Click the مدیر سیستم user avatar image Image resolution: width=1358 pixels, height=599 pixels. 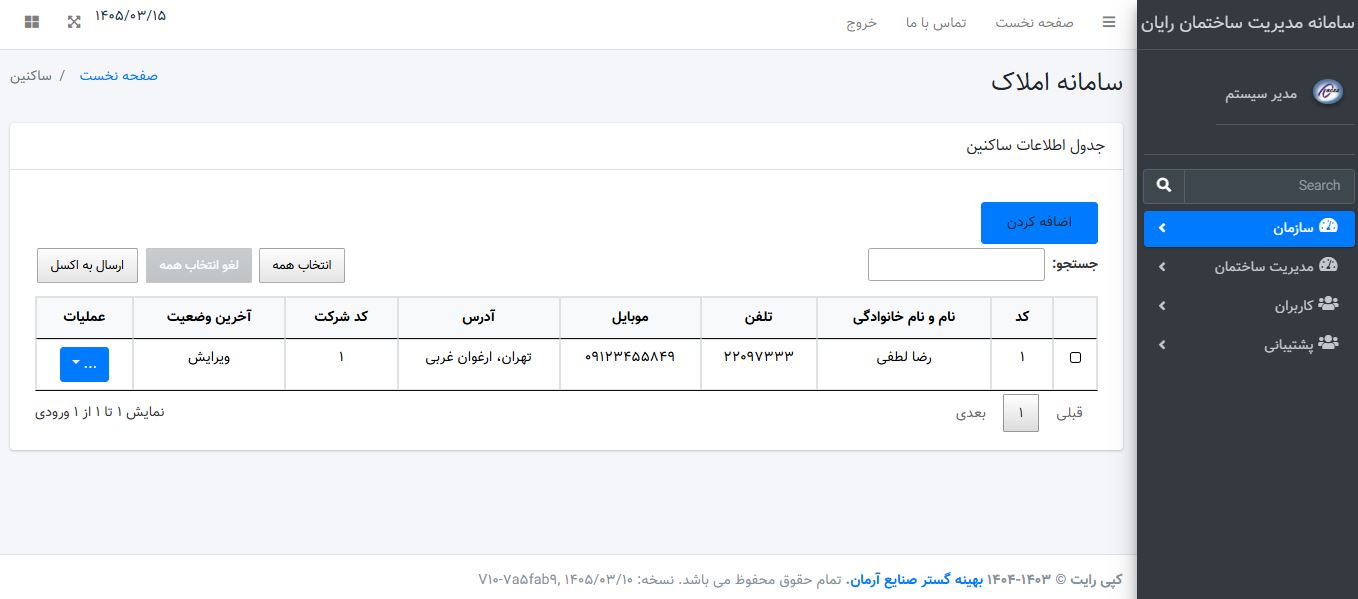[x=1327, y=92]
